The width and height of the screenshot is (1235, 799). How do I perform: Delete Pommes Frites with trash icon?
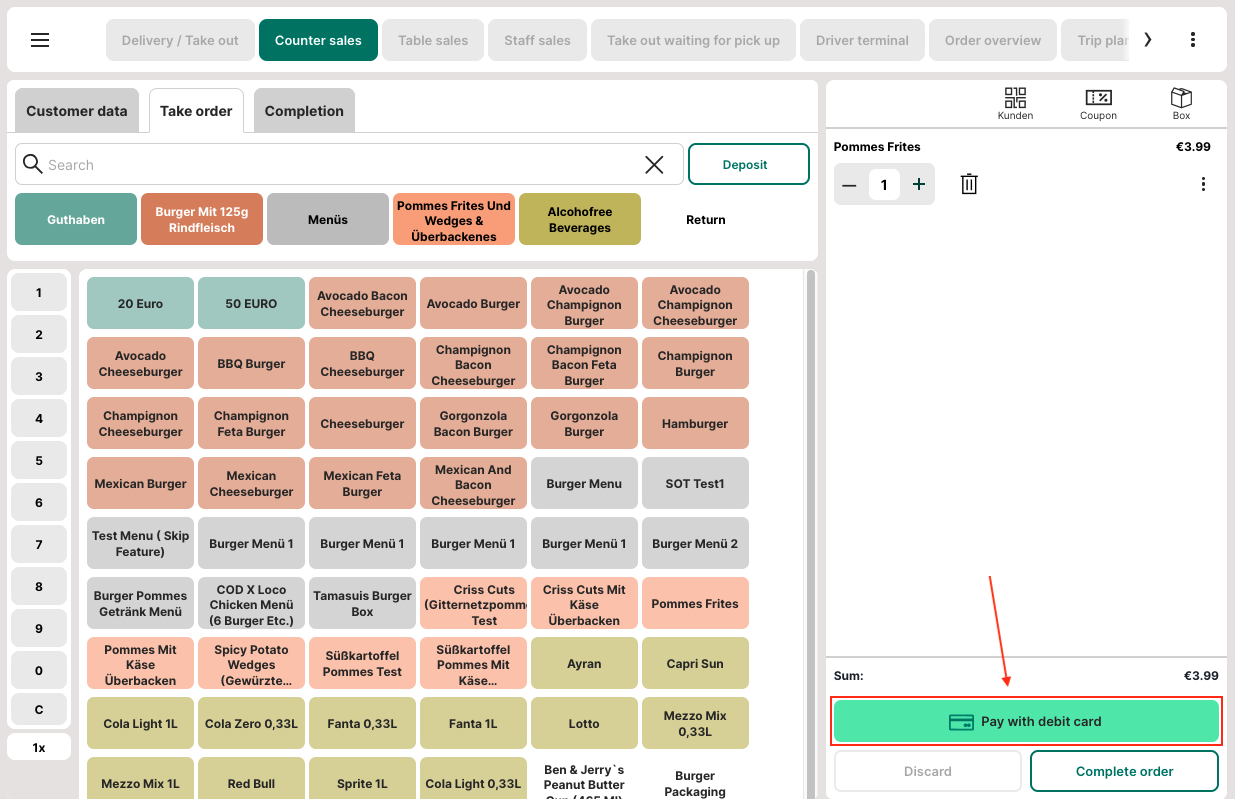tap(969, 184)
